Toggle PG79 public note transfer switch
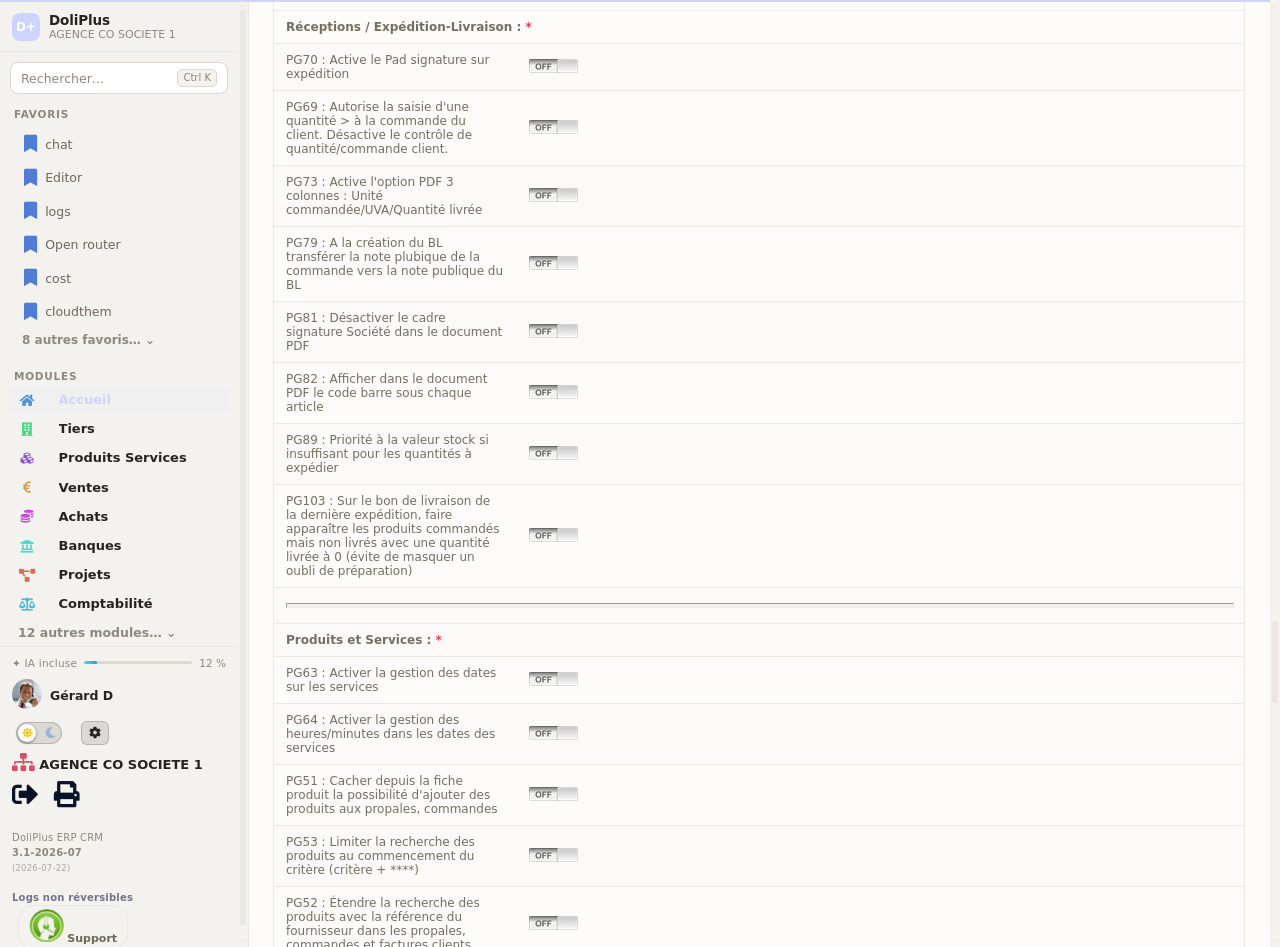Screen dimensions: 1280x947 coord(553,263)
